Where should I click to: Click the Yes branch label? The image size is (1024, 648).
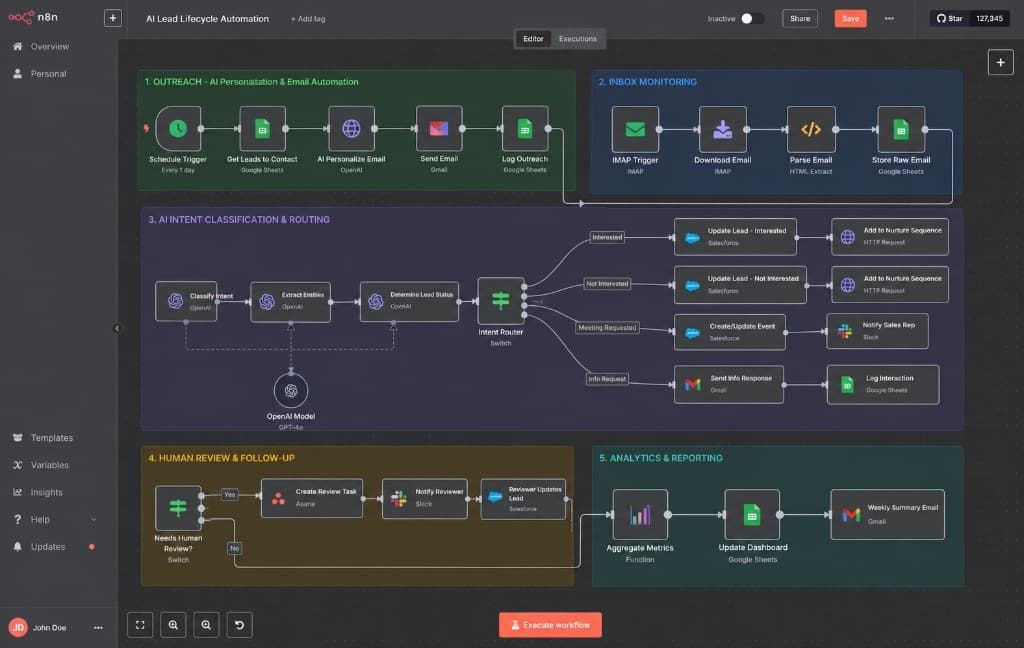coord(230,494)
